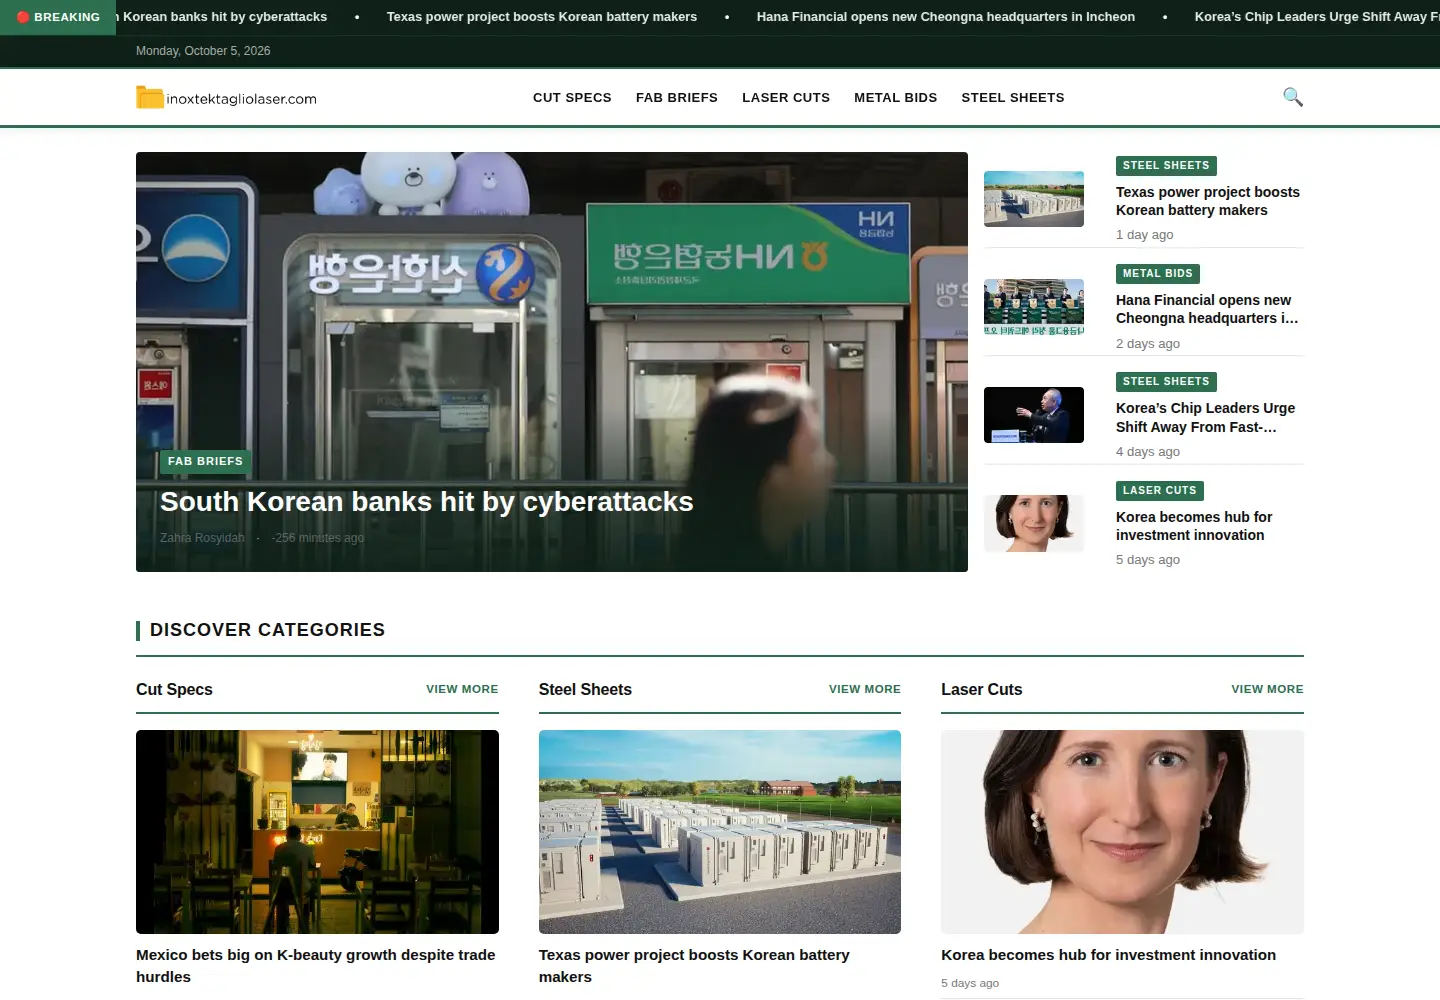Click sidebar thumbnail of woman's portrait

pyautogui.click(x=1034, y=523)
